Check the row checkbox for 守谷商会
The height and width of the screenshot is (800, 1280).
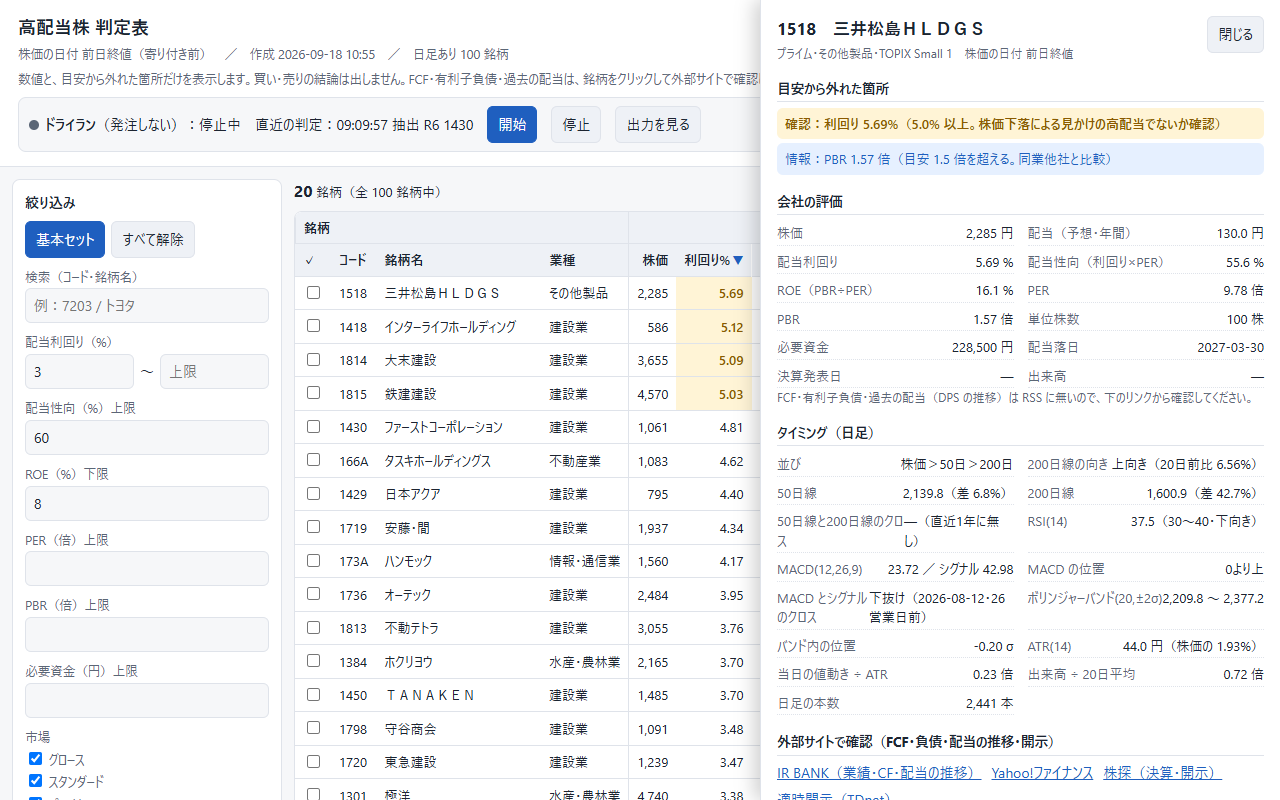tap(313, 728)
